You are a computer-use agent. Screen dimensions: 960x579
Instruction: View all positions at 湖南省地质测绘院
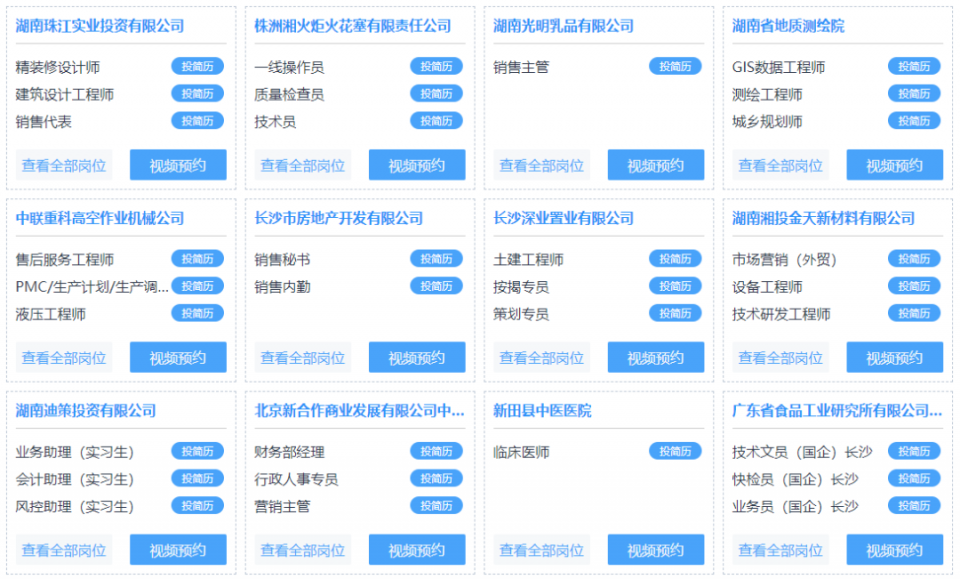(780, 165)
